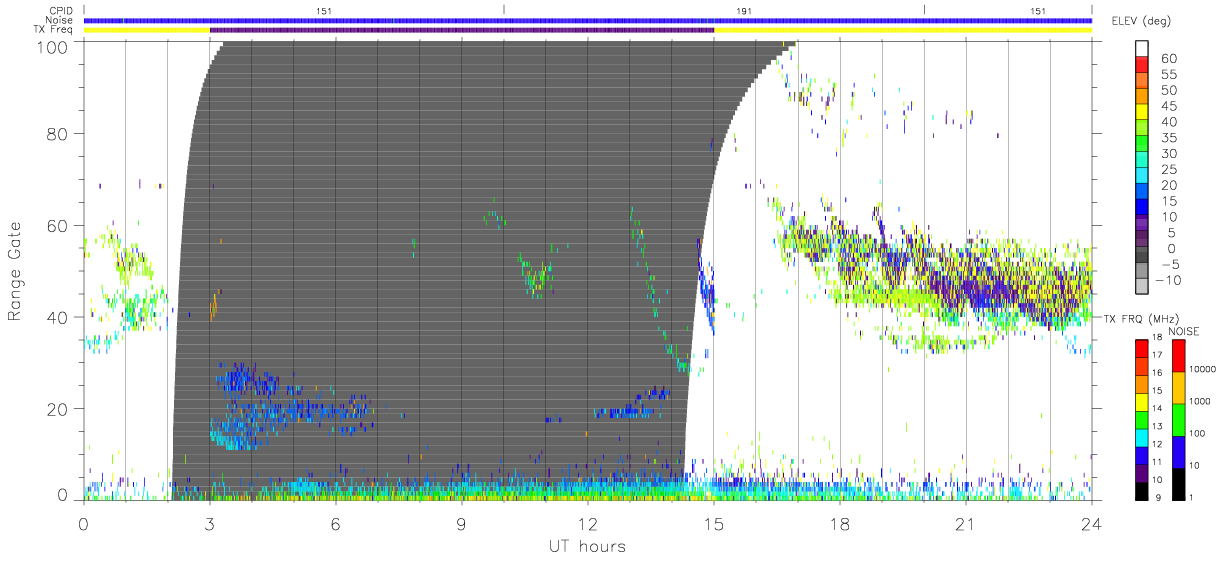The image size is (1228, 567).
Task: Click the NOISE legend value 10000
Action: tap(1203, 370)
